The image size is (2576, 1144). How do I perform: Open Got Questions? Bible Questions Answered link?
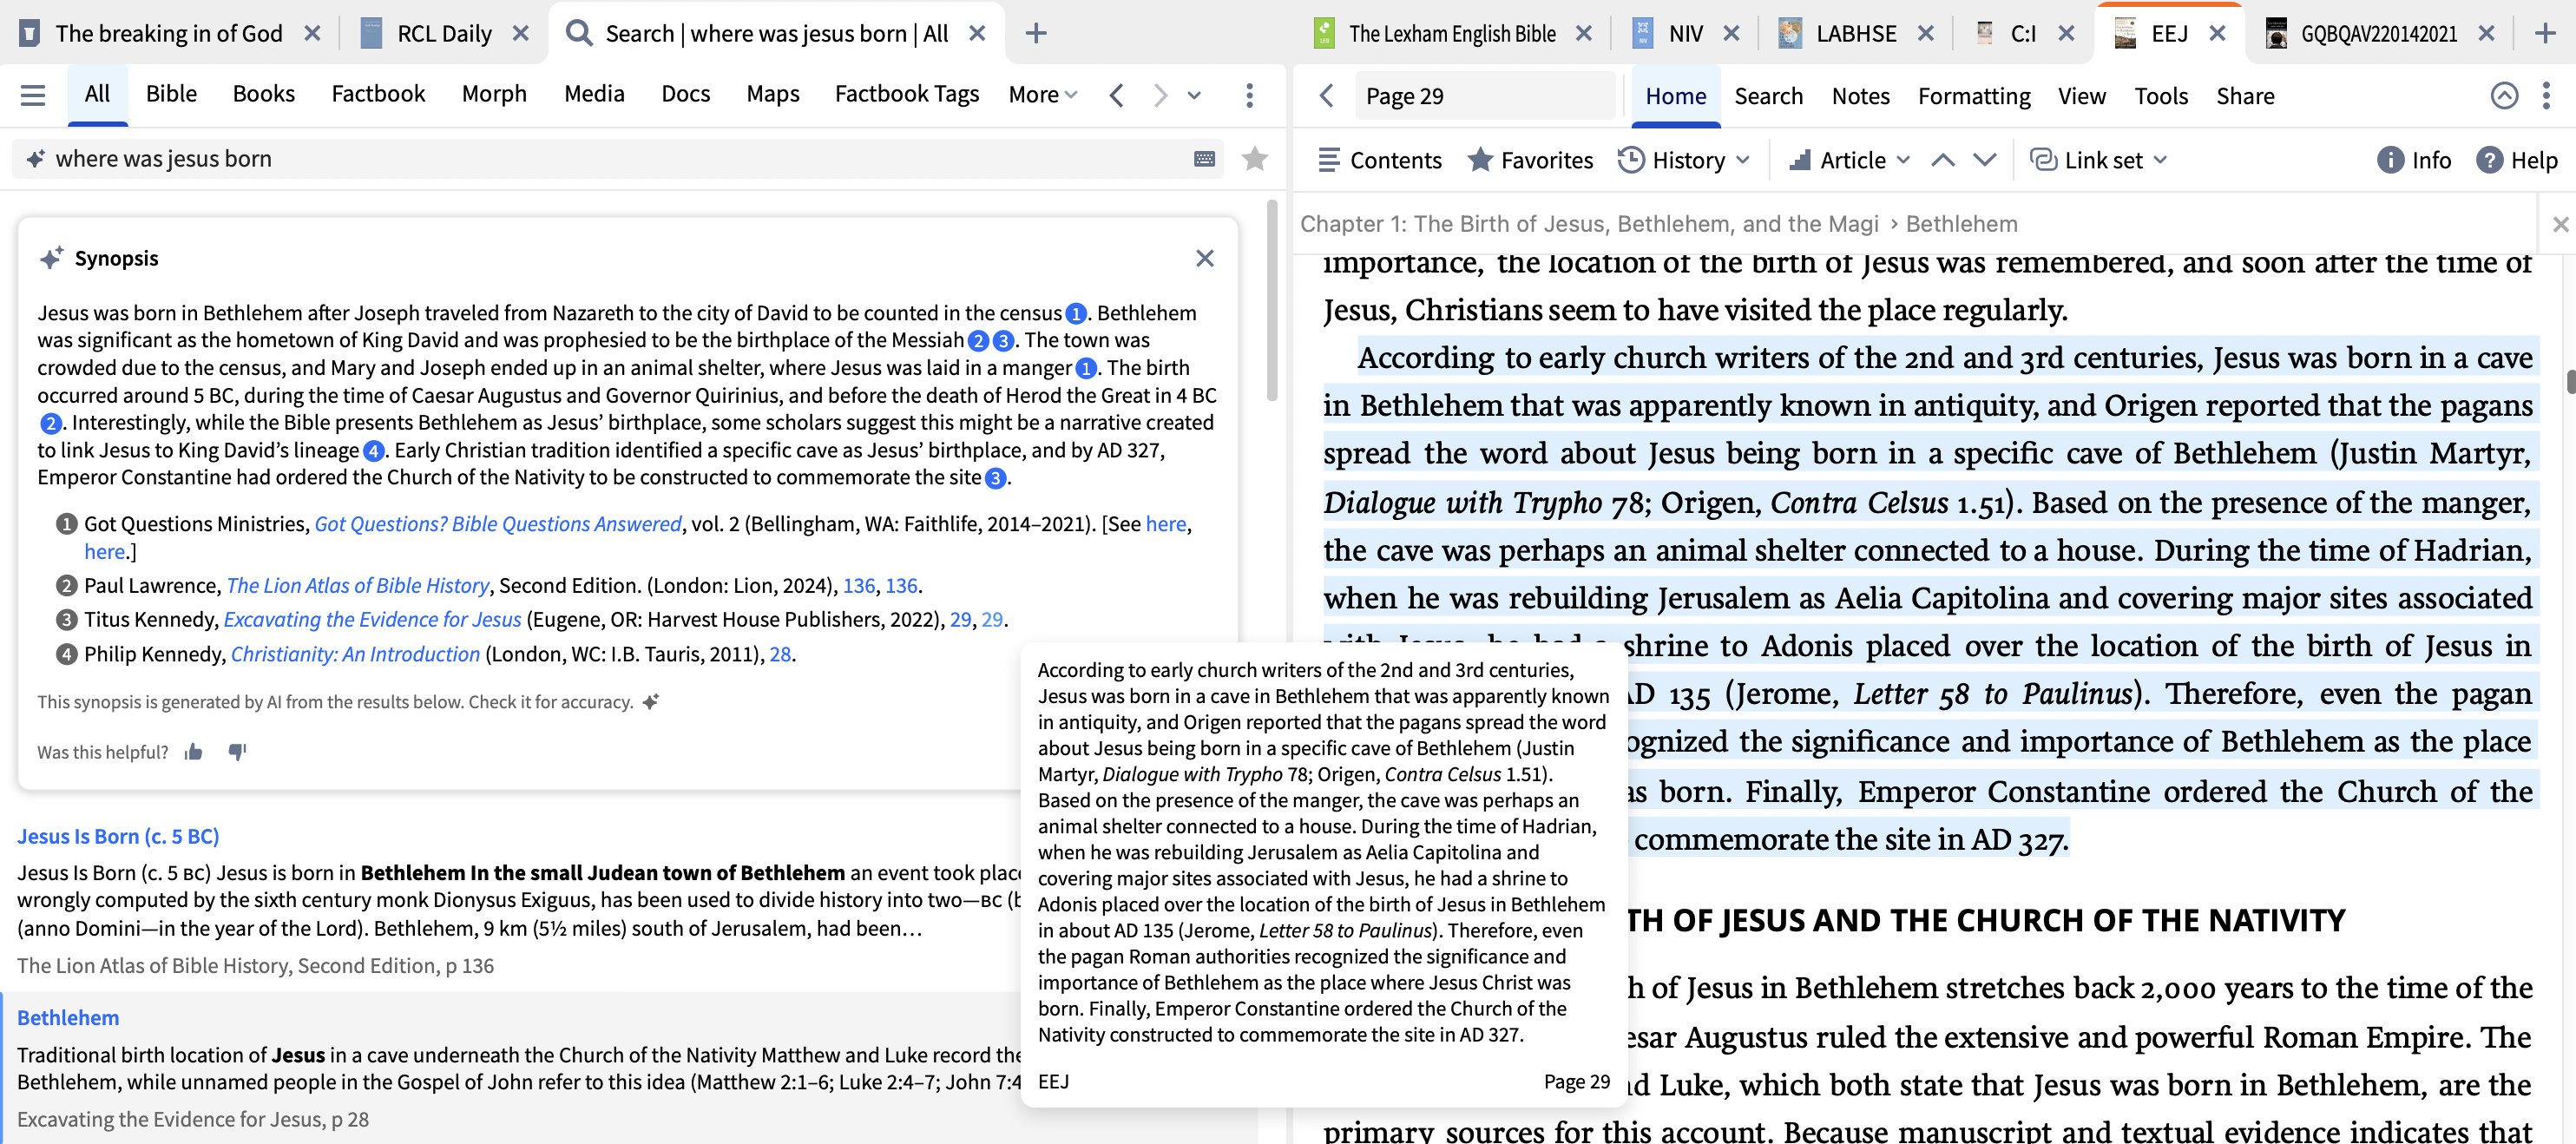pos(498,524)
